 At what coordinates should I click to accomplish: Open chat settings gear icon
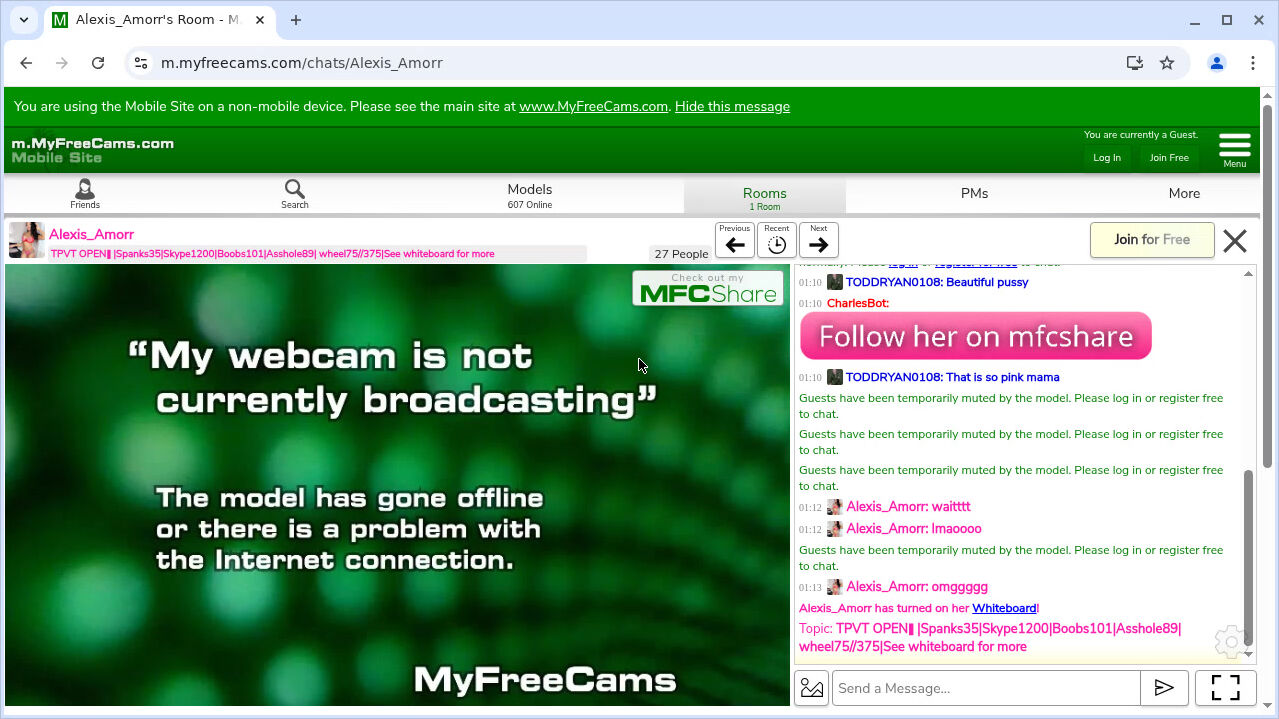pyautogui.click(x=1229, y=641)
